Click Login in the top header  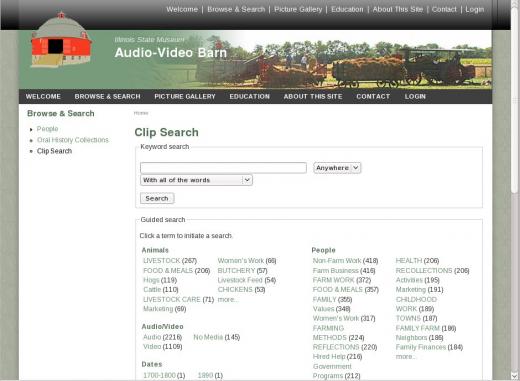(x=475, y=9)
